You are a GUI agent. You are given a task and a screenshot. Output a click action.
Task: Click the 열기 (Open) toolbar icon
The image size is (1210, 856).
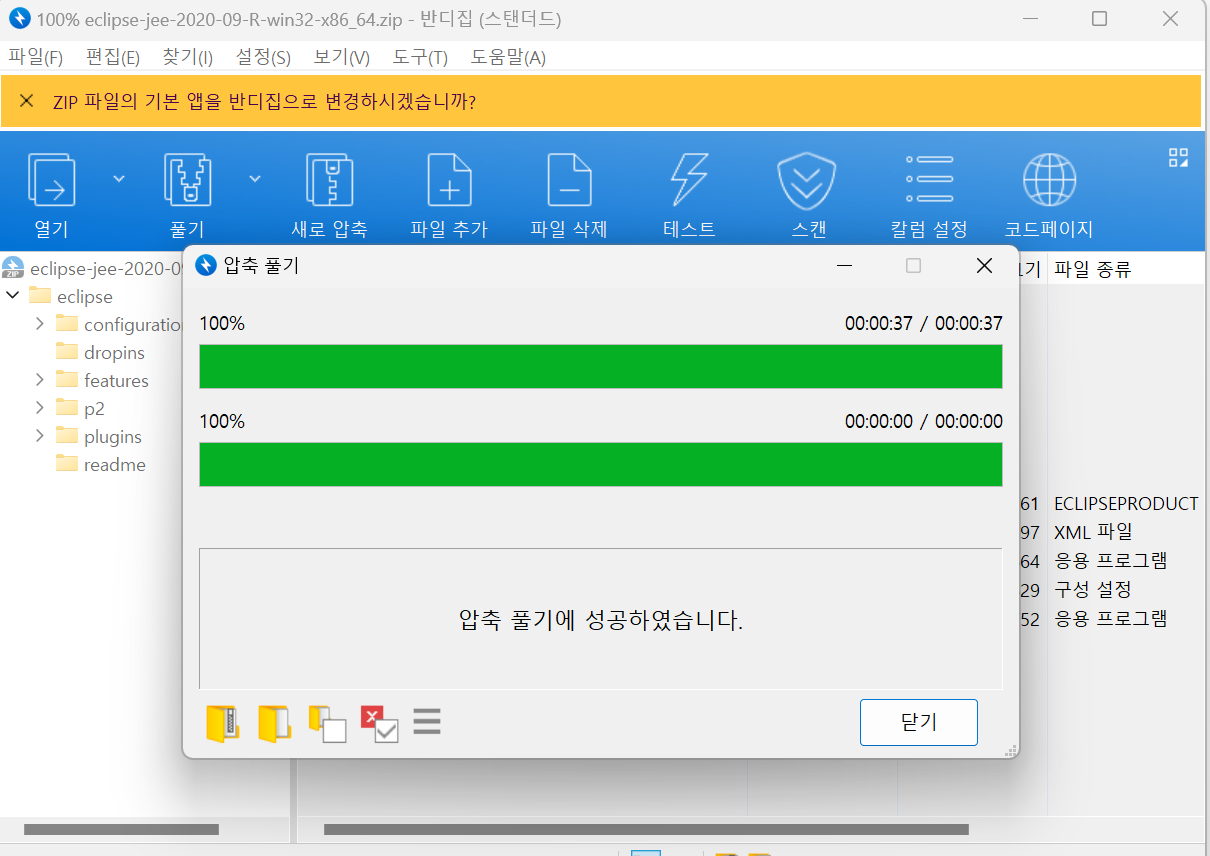(52, 180)
